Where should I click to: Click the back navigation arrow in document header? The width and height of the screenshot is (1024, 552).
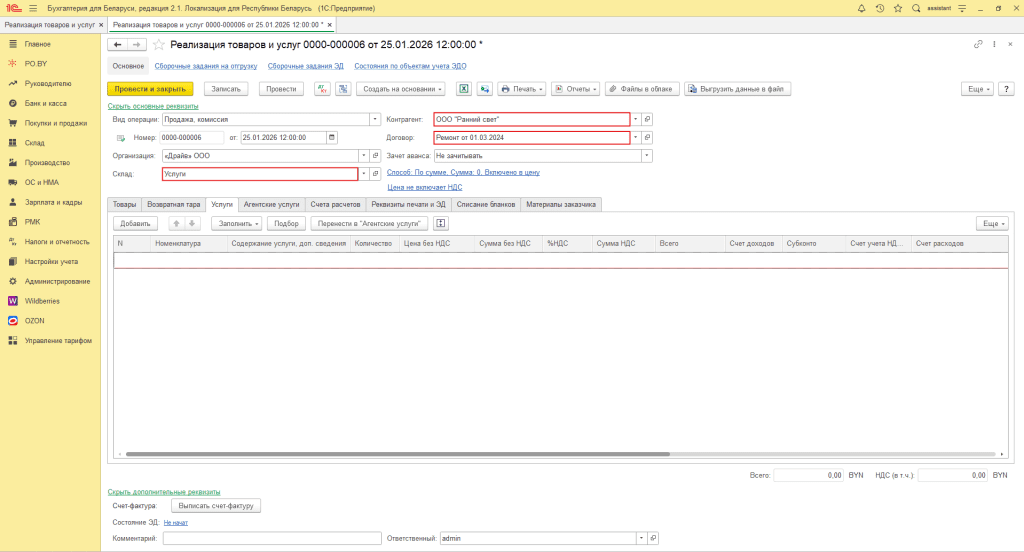coord(118,45)
